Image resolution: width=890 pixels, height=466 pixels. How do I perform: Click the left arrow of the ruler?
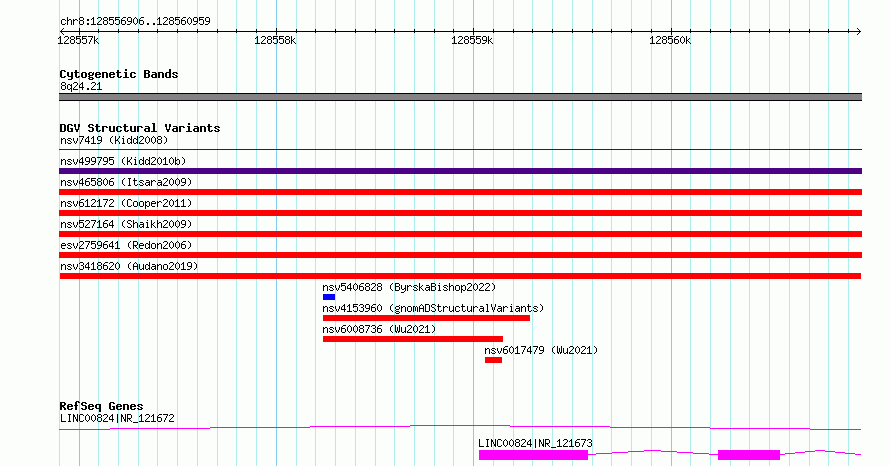pos(62,31)
